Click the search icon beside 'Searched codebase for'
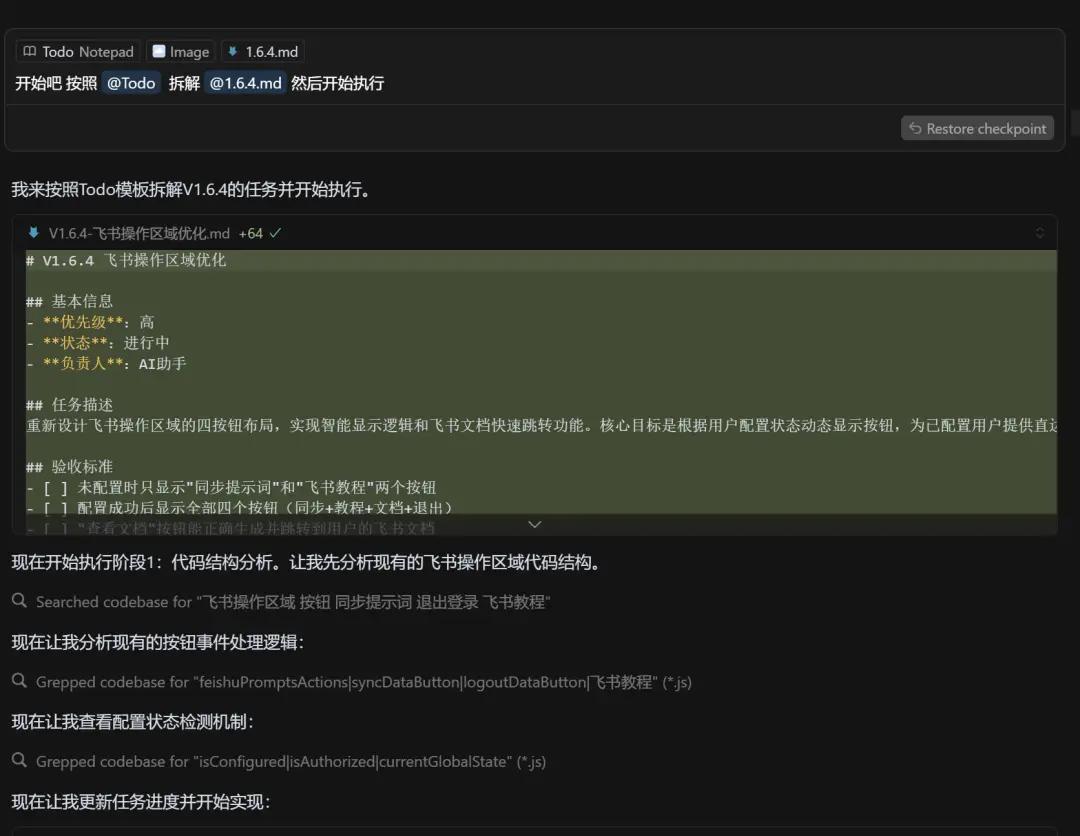The width and height of the screenshot is (1080, 836). point(19,601)
